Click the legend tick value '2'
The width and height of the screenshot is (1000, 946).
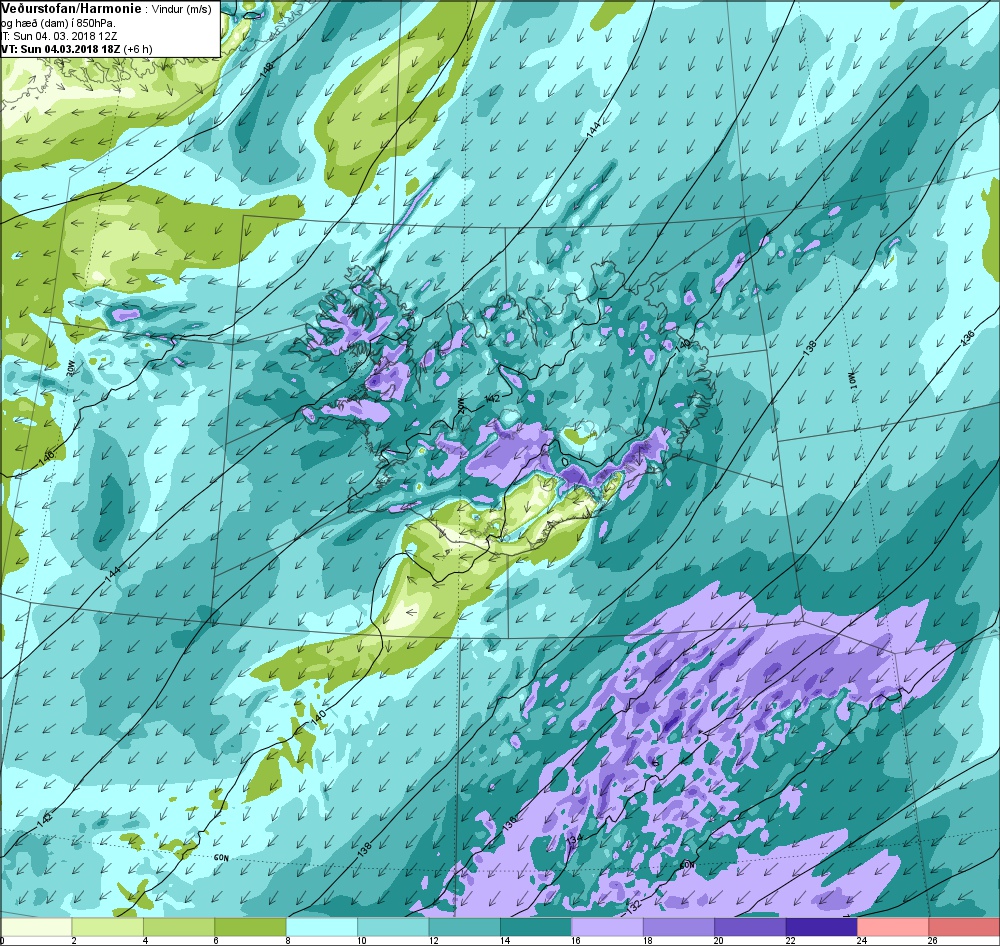[74, 940]
